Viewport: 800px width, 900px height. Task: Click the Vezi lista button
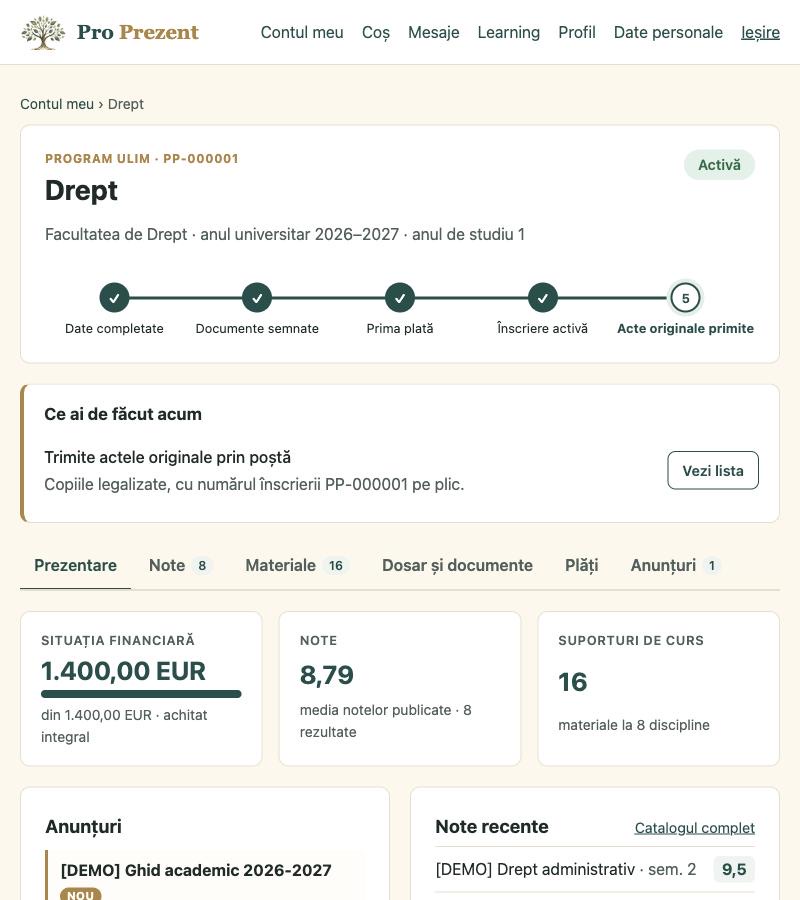713,470
